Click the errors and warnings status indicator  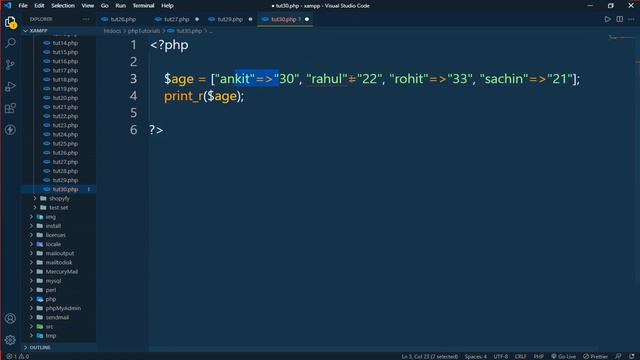[x=18, y=356]
